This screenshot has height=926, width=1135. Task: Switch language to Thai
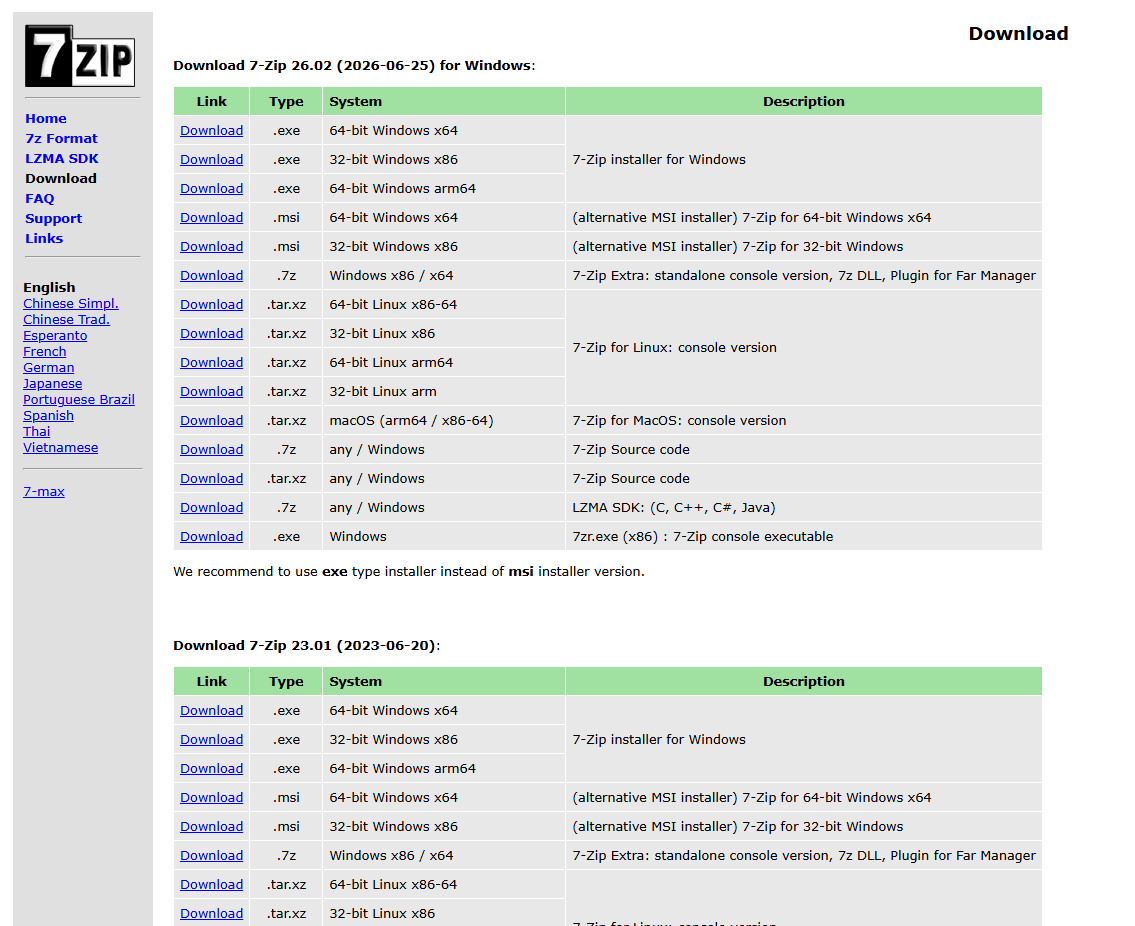coord(37,431)
